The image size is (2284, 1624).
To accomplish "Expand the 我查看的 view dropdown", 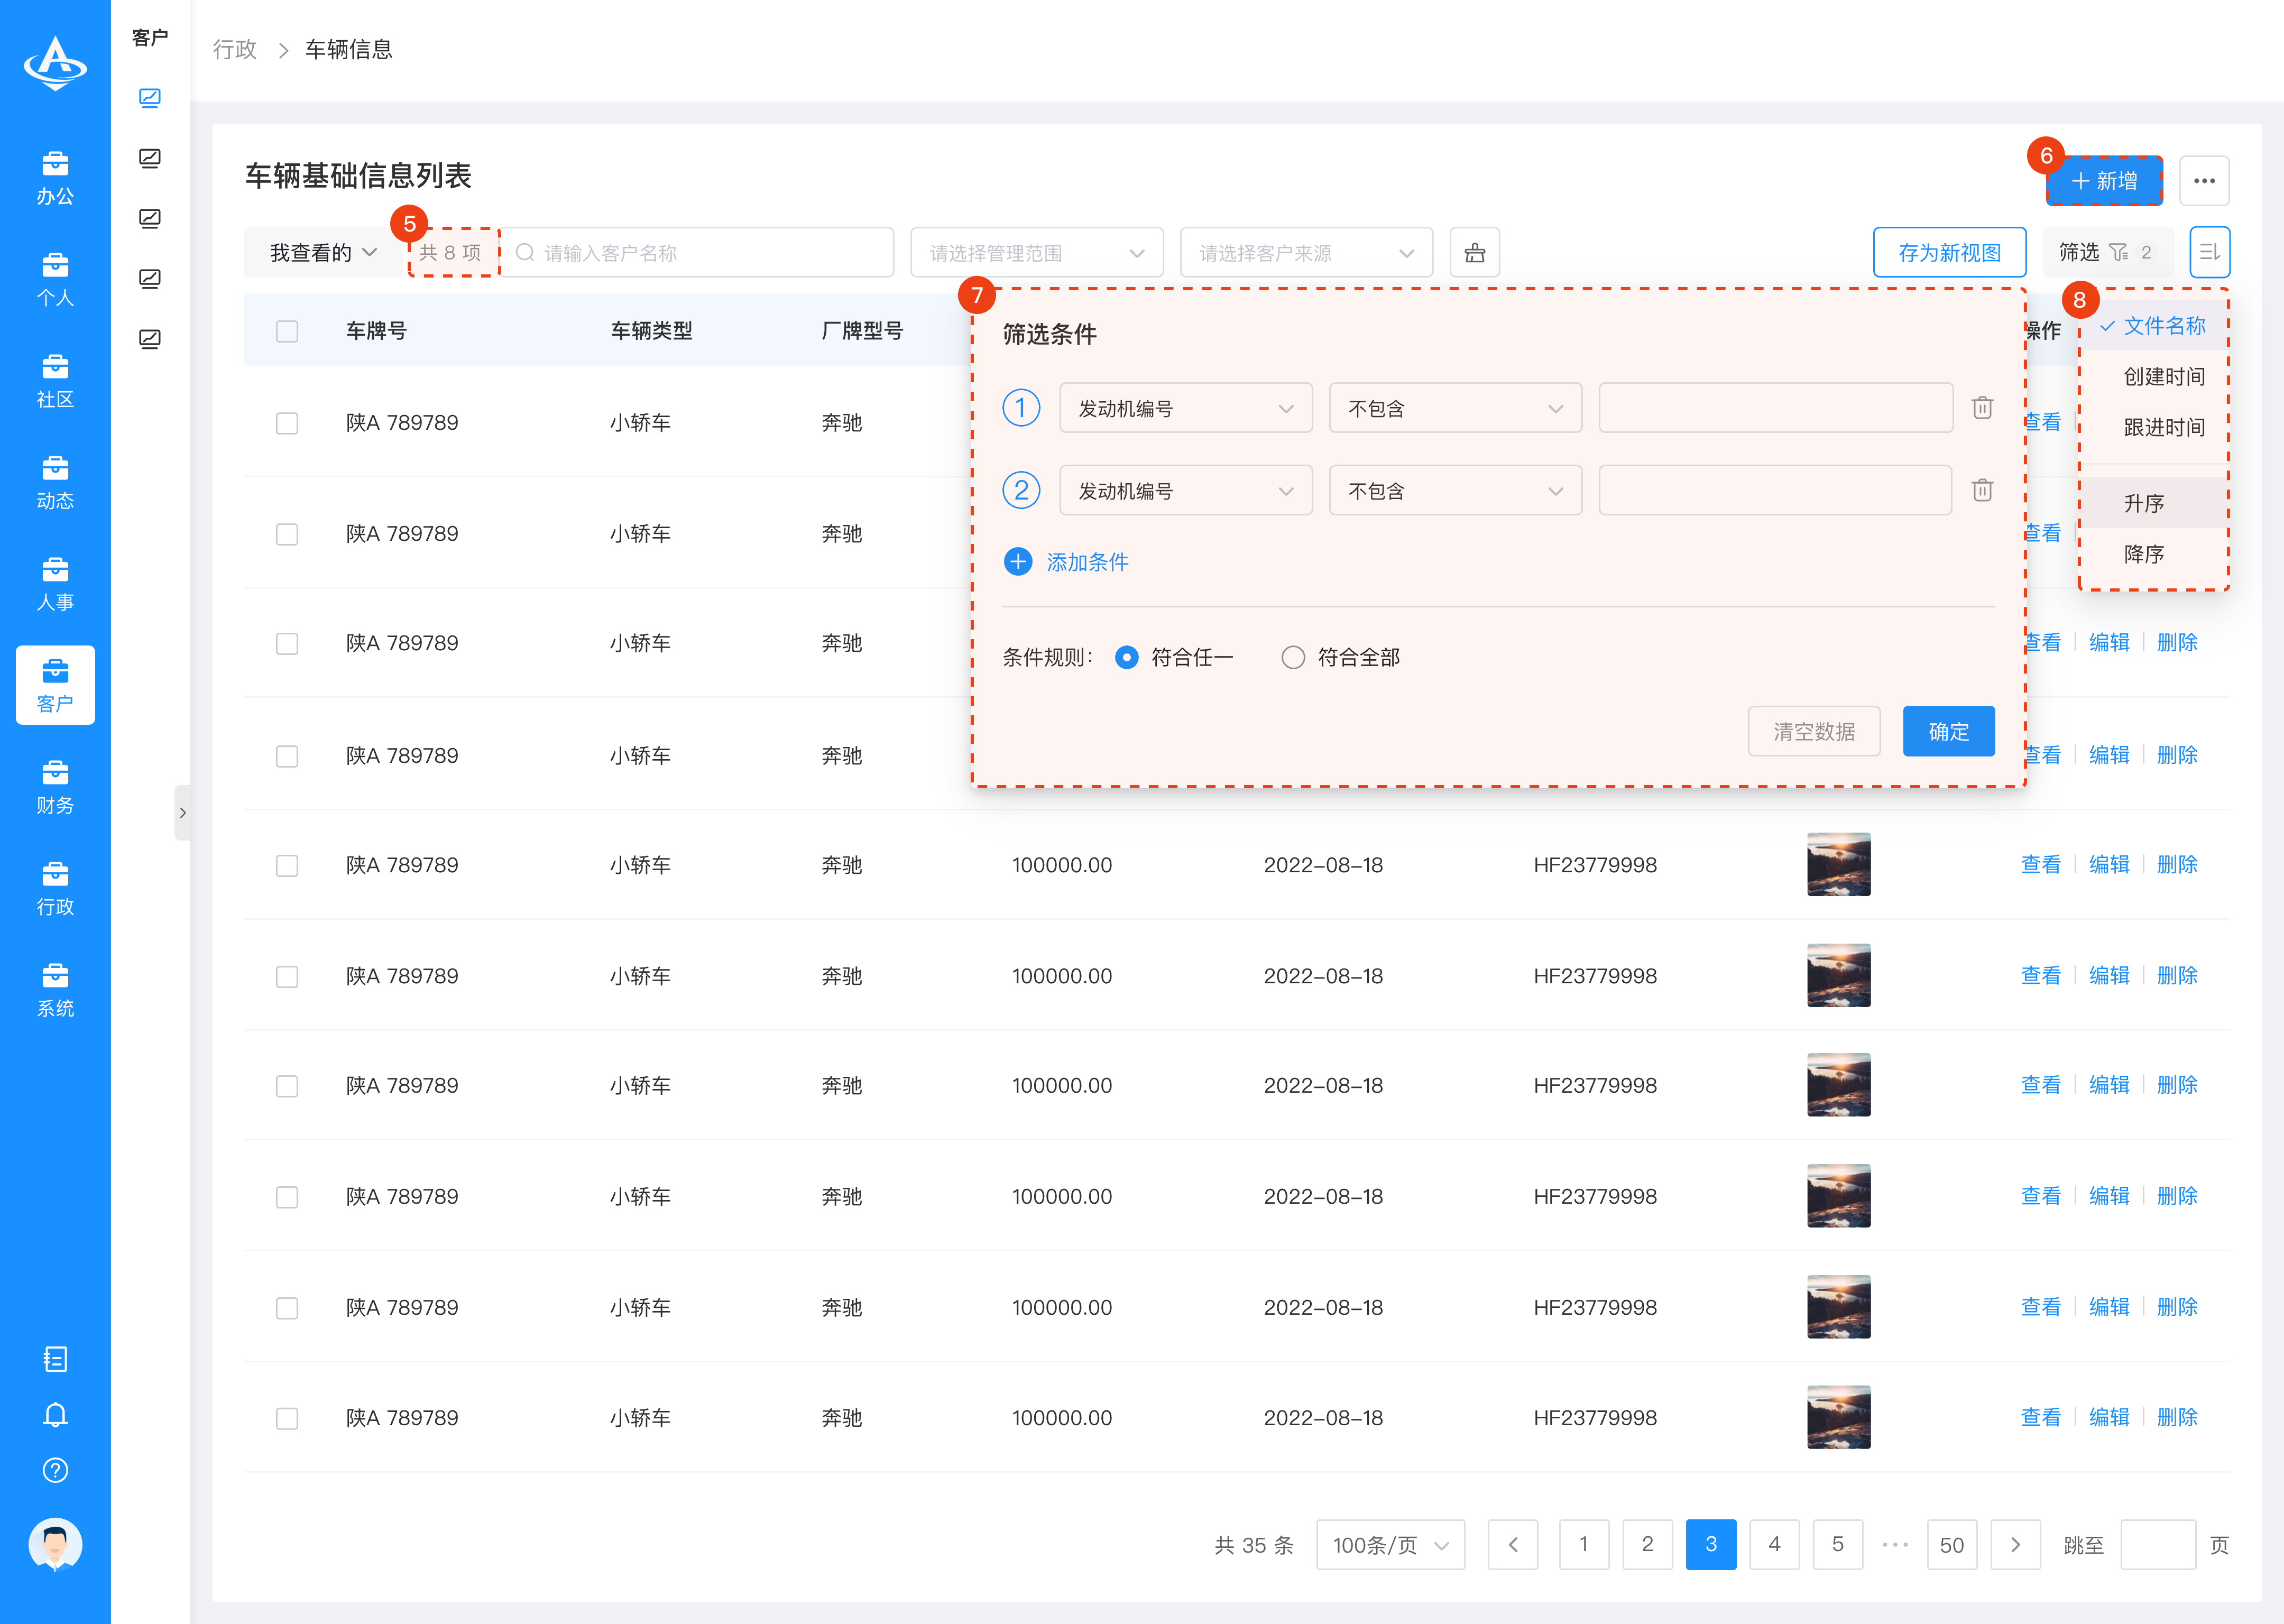I will tap(323, 252).
